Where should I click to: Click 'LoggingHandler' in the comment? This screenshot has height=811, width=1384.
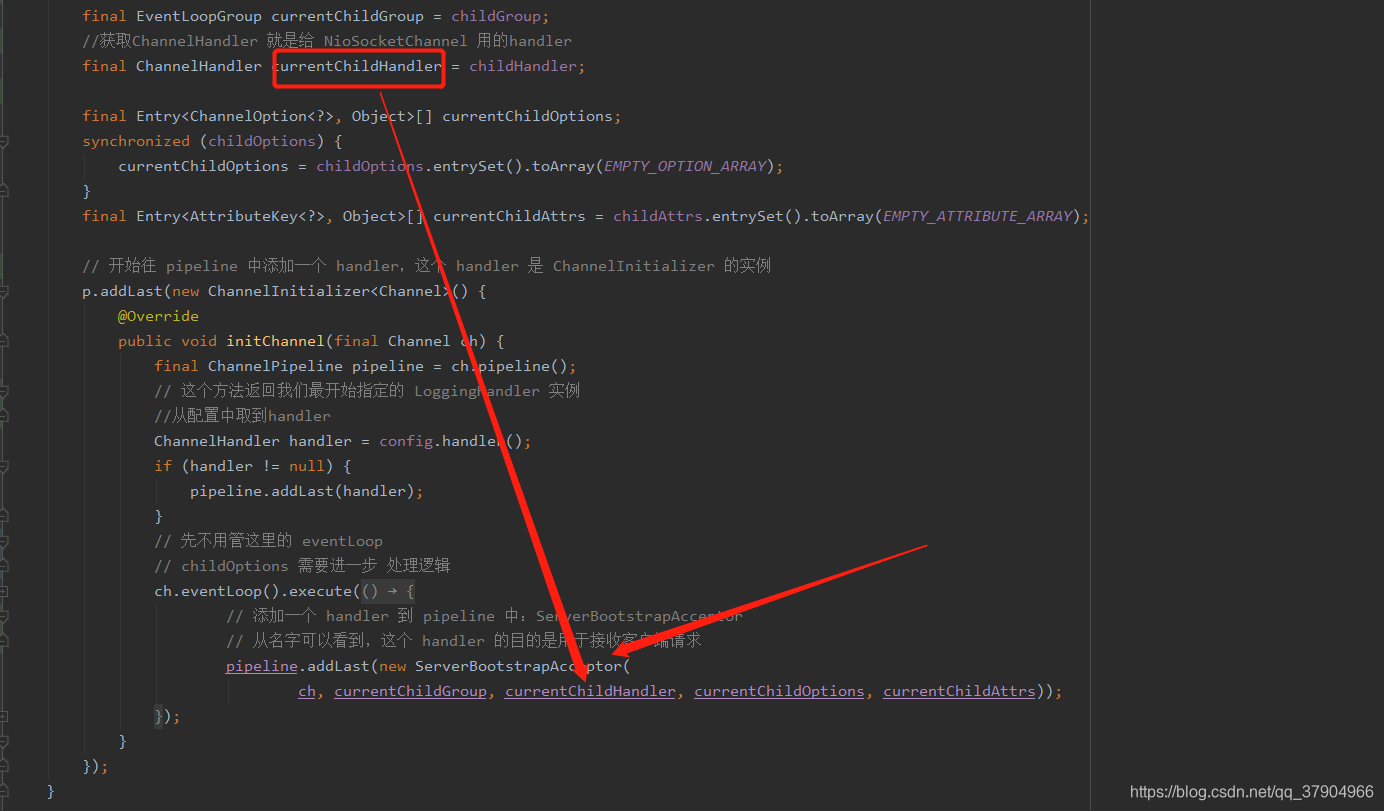click(x=477, y=391)
